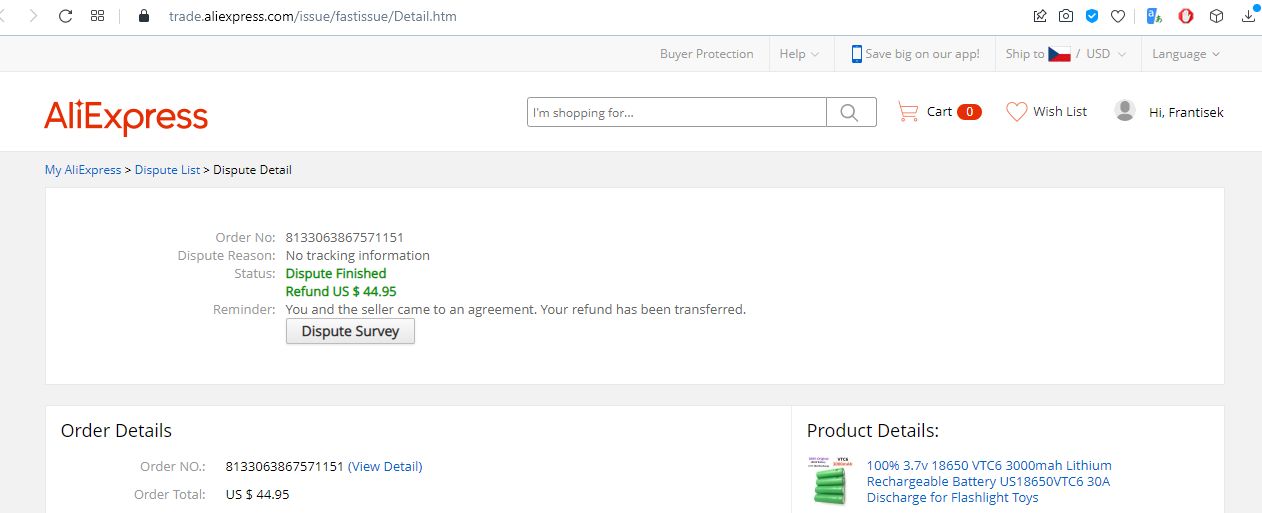The height and width of the screenshot is (513, 1262).
Task: Expand the Ship to / USD currency selector
Action: click(1066, 54)
